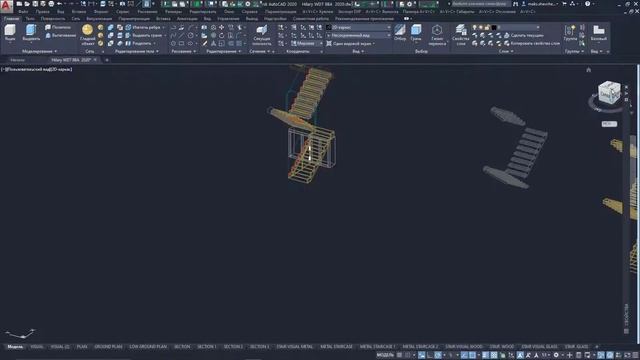Select the Line tool in Рисование panel
640x360 pixels.
tap(182, 36)
